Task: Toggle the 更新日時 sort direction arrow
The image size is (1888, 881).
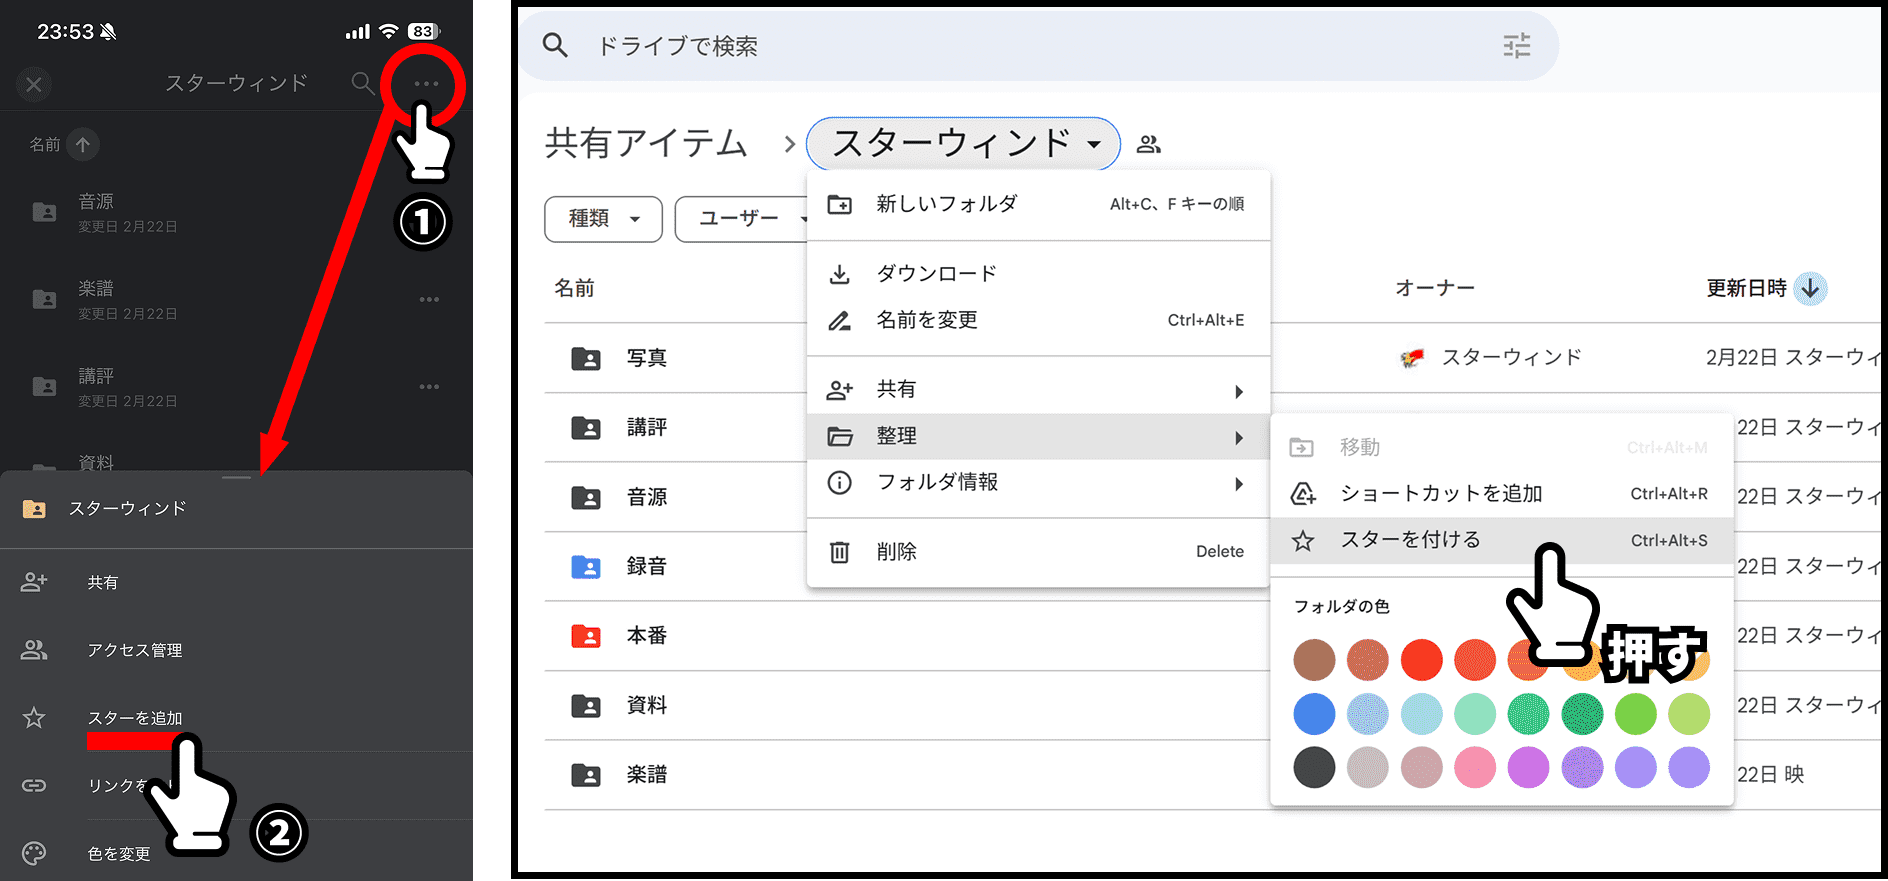Action: [x=1810, y=289]
